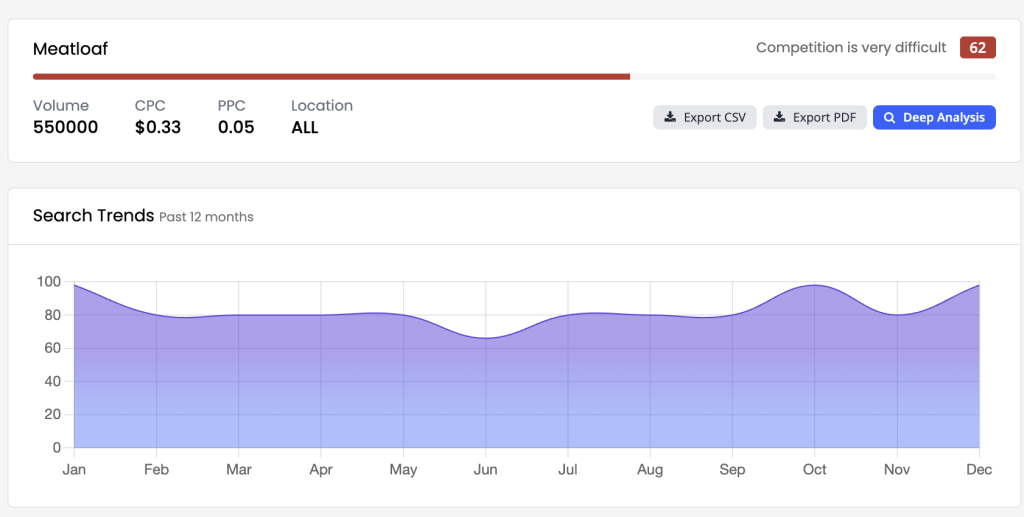Screen dimensions: 1024x517
Task: Click the Volume value 550000
Action: tap(65, 127)
